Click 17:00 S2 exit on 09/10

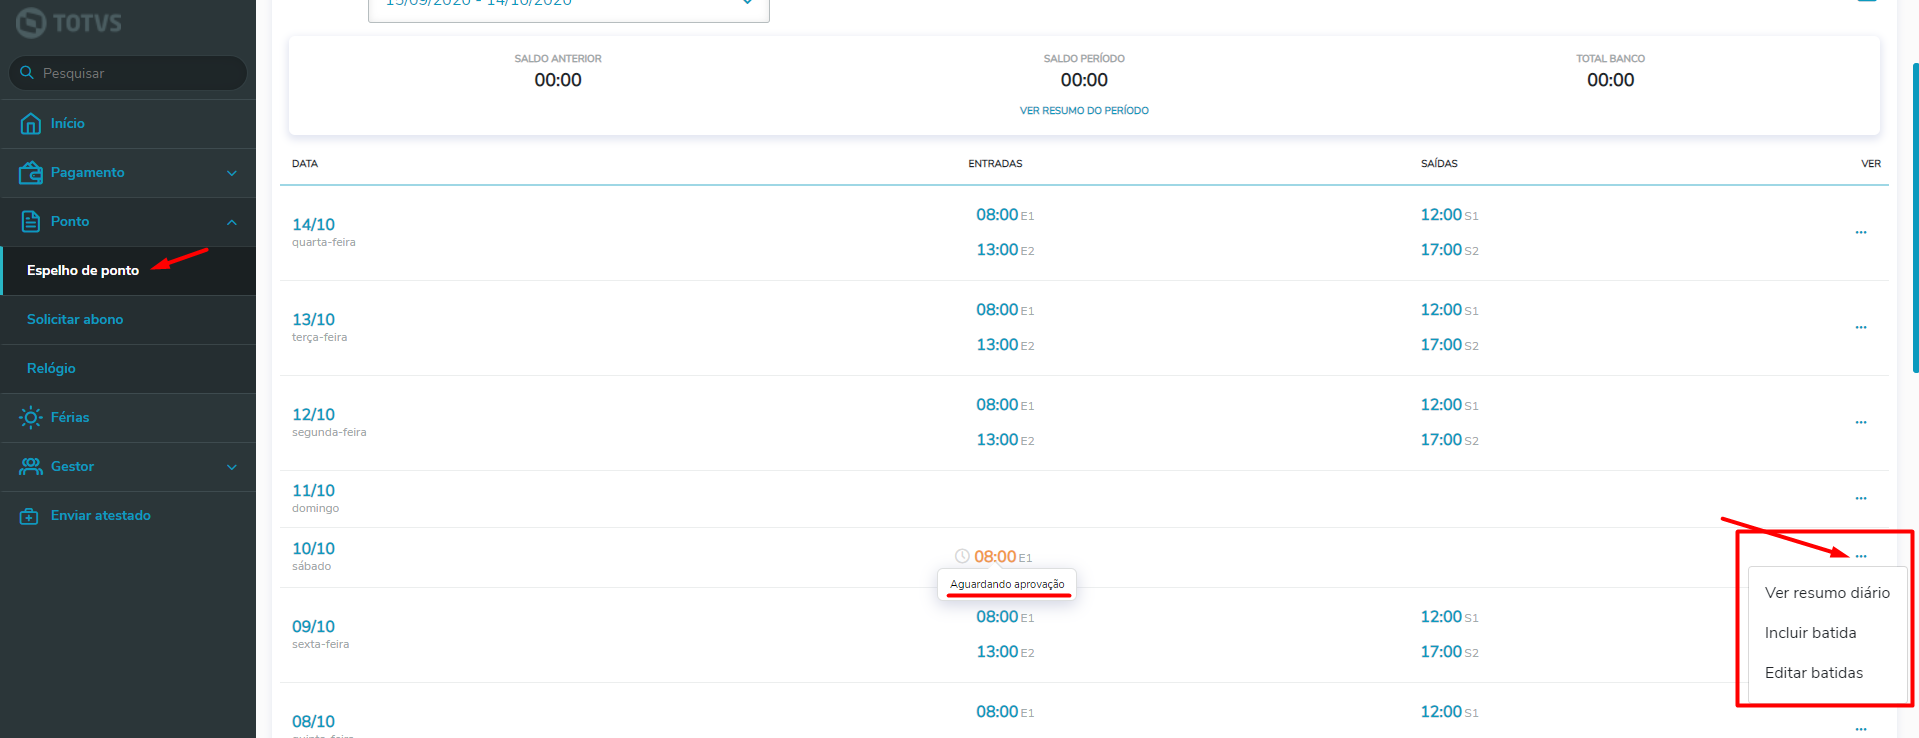1449,652
